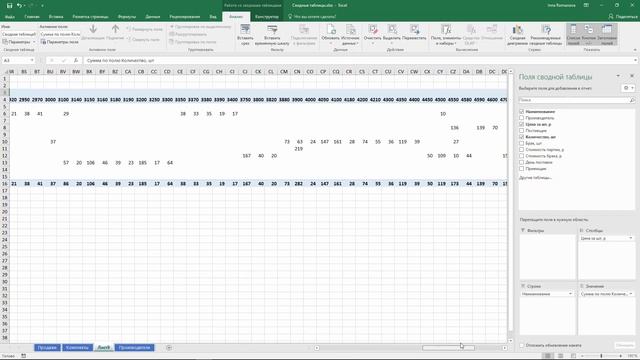Enable Отложить обновление макета checkbox
This screenshot has width=640, height=360.
tap(522, 345)
